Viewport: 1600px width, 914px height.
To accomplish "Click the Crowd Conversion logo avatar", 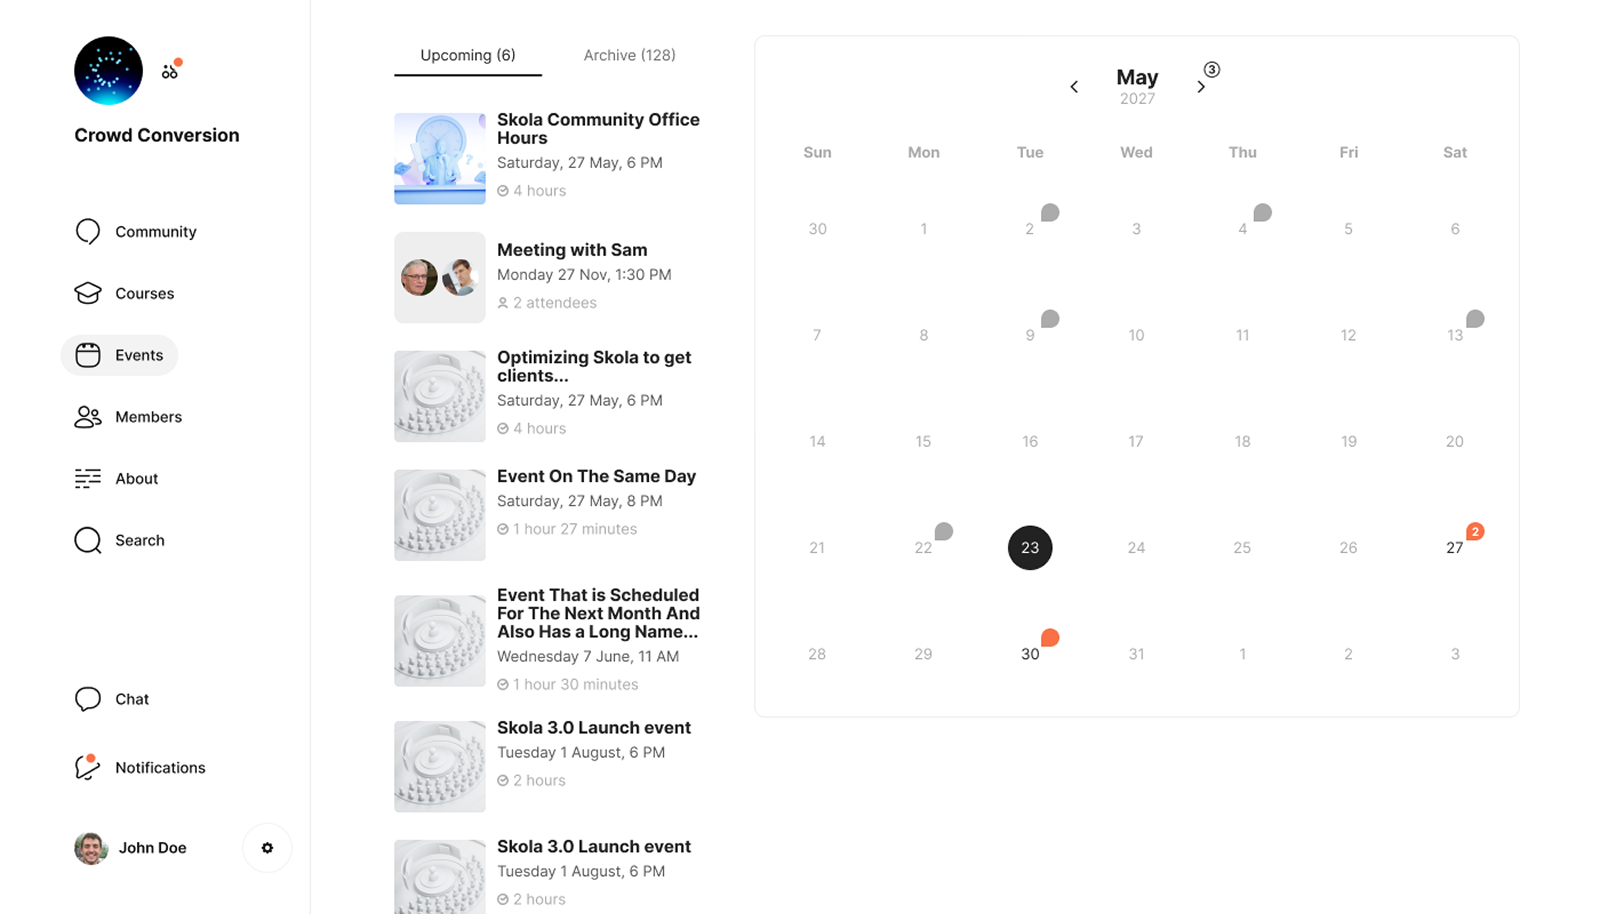I will (108, 71).
